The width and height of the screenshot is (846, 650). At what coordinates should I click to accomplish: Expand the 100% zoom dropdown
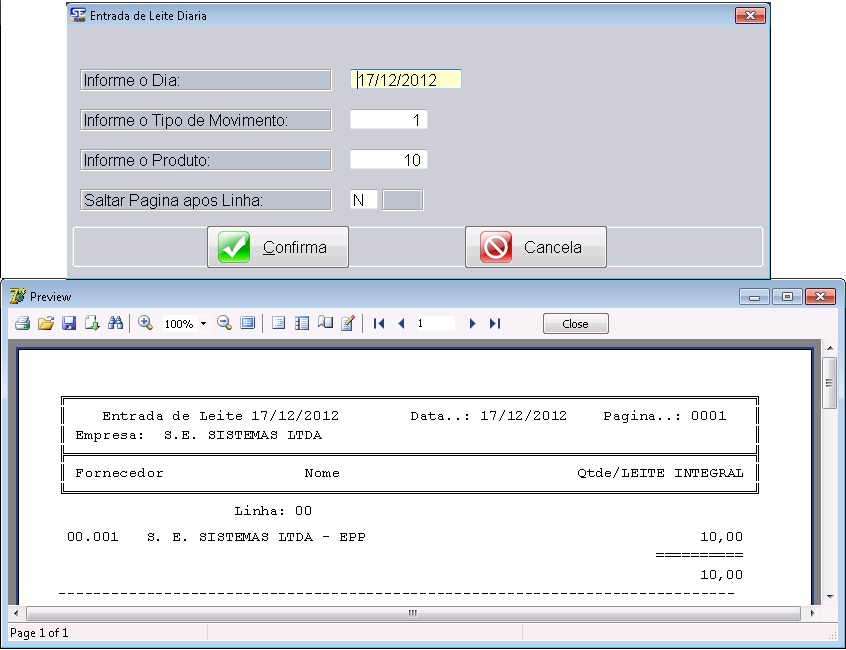(203, 324)
